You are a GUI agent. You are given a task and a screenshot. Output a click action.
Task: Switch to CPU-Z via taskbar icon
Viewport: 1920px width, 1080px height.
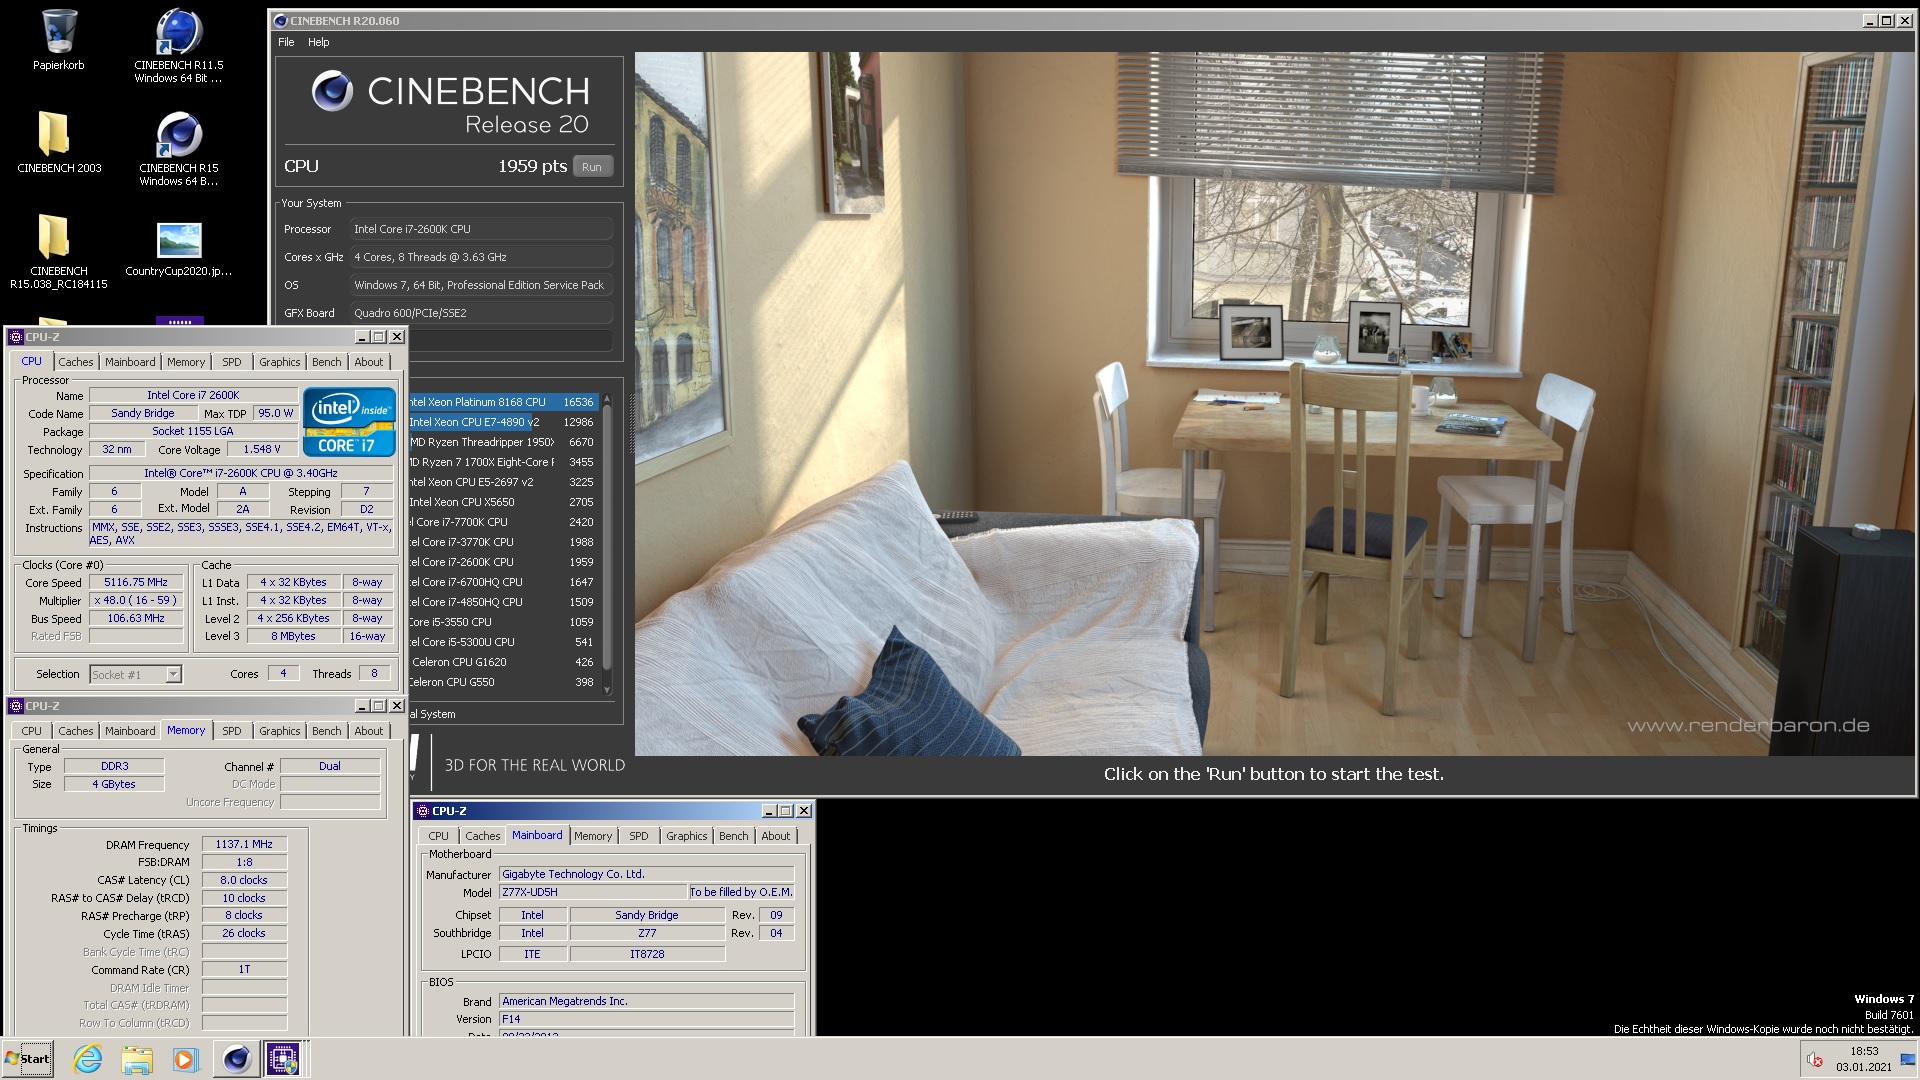283,1059
